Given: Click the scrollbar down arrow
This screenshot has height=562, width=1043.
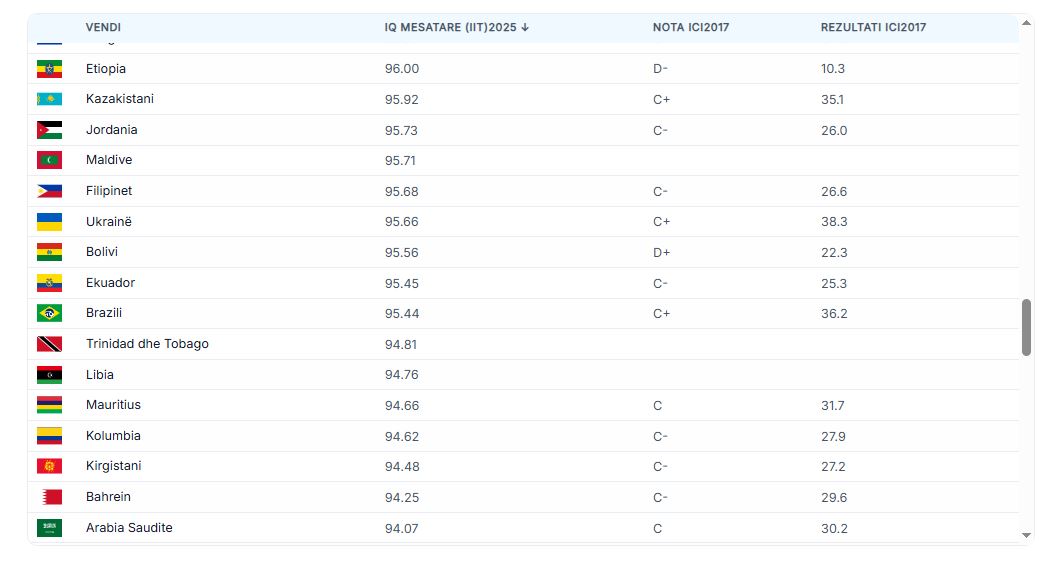Looking at the screenshot, I should 1026,535.
